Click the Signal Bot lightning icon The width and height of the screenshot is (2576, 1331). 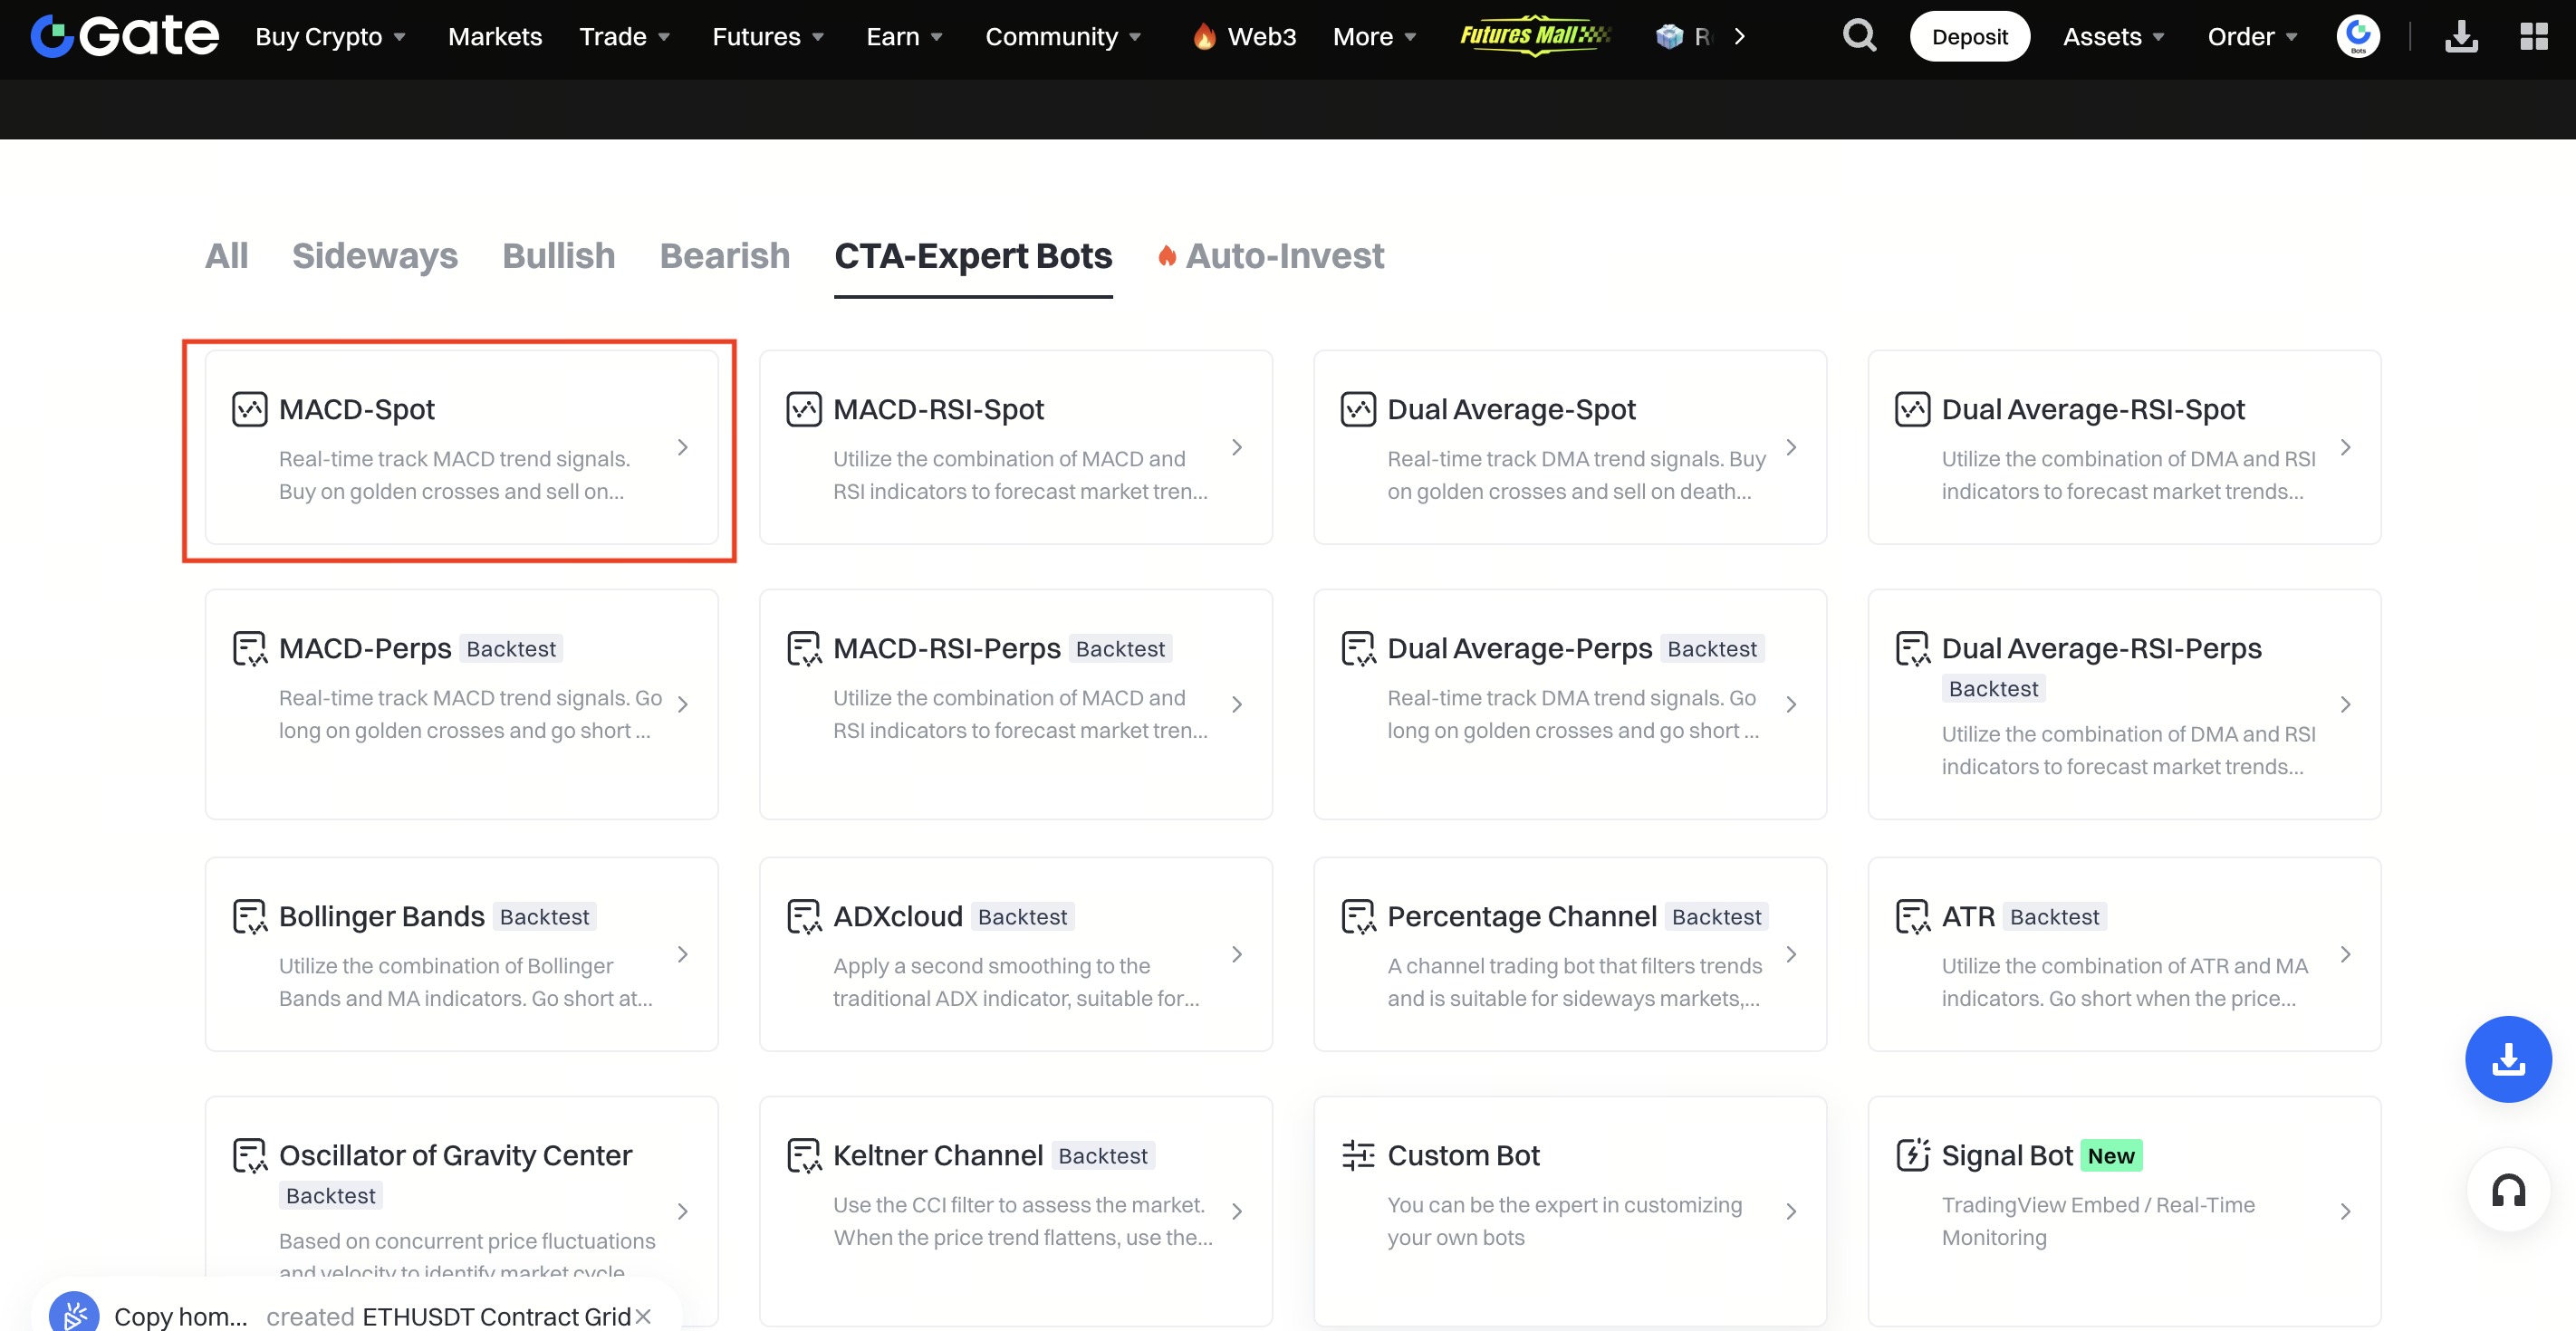coord(1912,1155)
